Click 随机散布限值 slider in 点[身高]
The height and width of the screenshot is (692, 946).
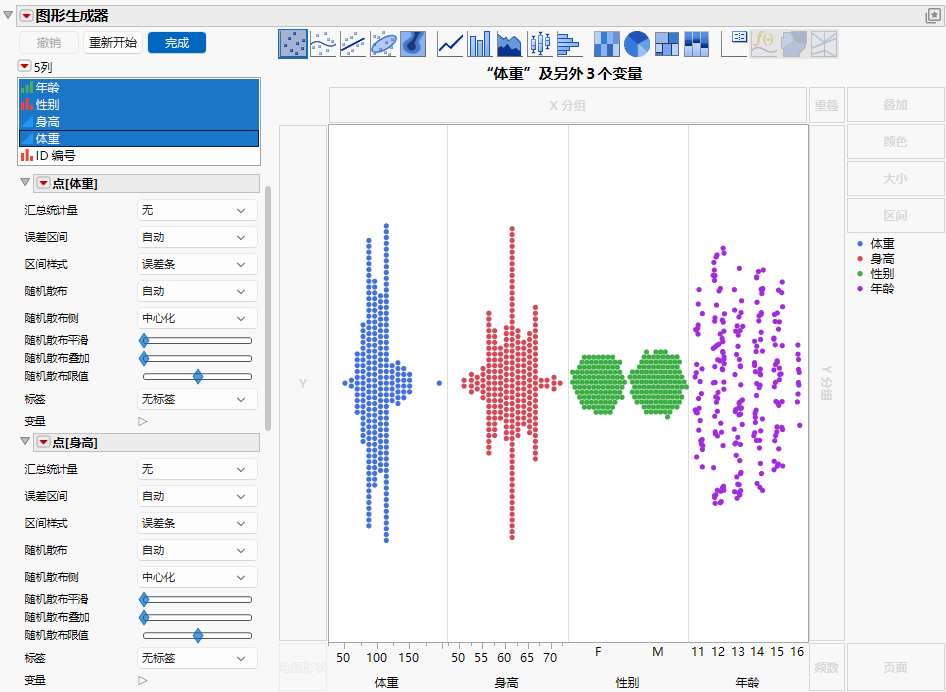[197, 635]
